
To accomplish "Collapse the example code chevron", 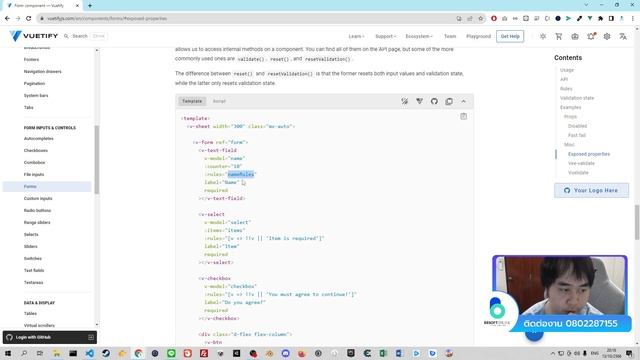I will click(464, 101).
